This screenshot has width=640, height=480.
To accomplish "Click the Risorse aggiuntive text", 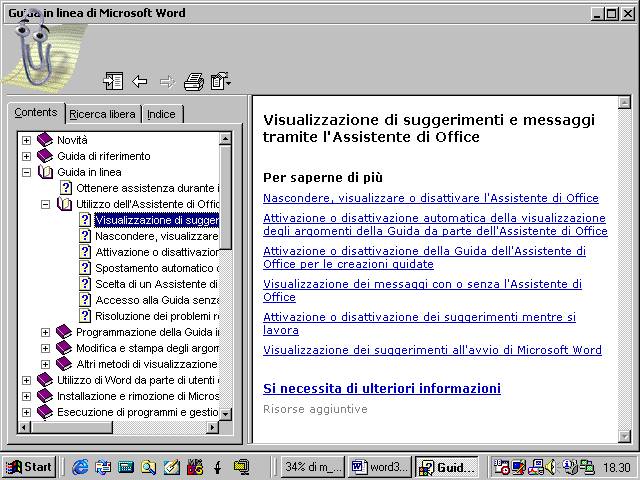I will point(315,409).
